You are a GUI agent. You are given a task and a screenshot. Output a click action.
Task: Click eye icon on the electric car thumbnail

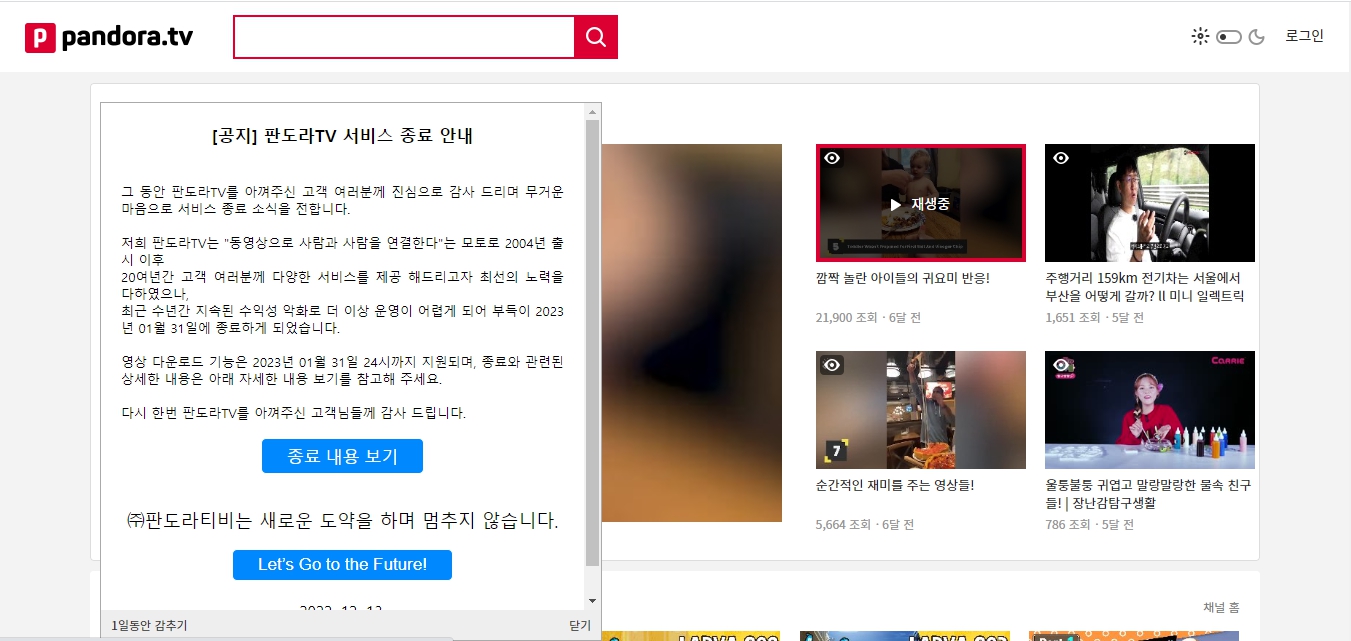[1061, 158]
